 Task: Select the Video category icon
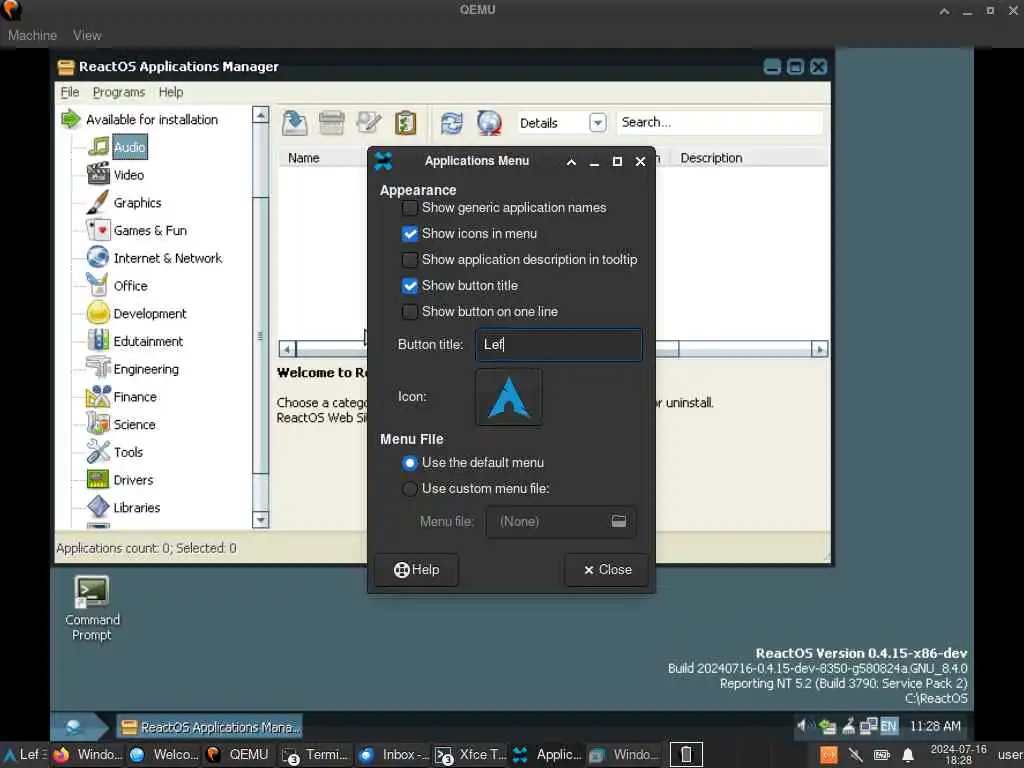tap(98, 174)
